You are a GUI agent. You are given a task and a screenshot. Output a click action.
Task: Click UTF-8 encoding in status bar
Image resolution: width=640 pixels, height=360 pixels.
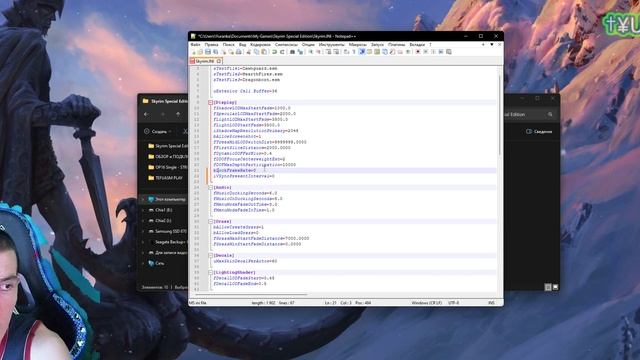453,303
